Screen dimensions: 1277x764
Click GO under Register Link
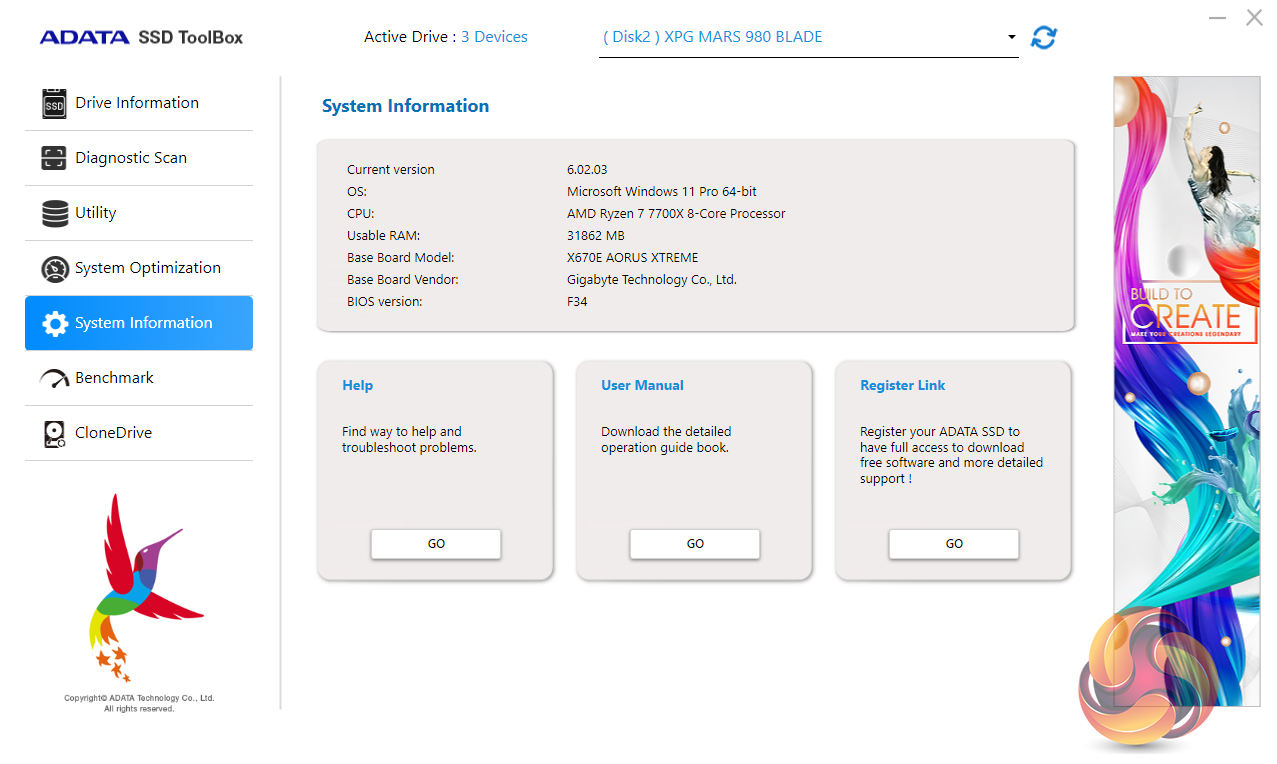coord(954,544)
